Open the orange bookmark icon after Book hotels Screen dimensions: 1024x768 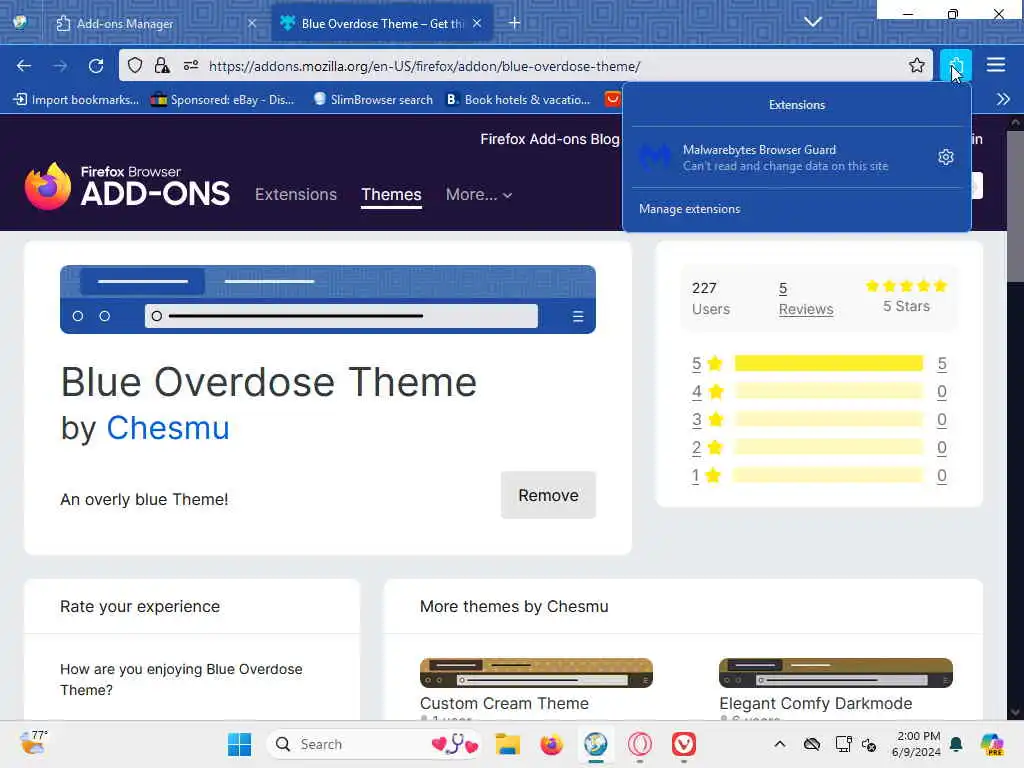click(x=612, y=99)
